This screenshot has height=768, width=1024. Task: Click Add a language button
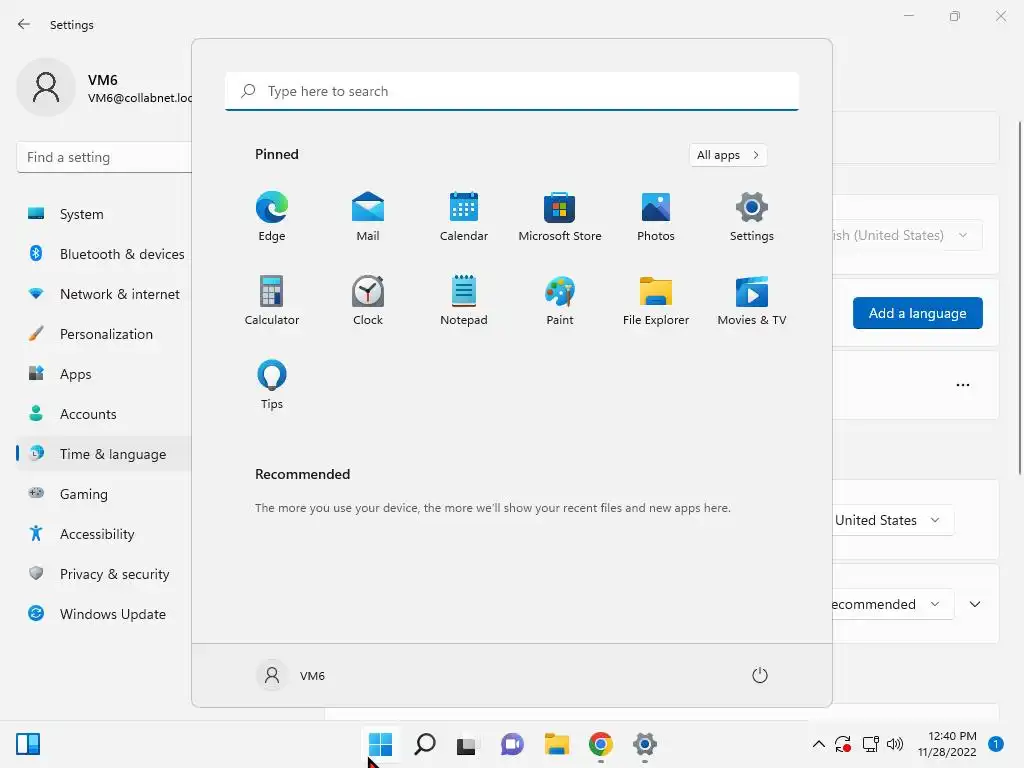pos(918,313)
